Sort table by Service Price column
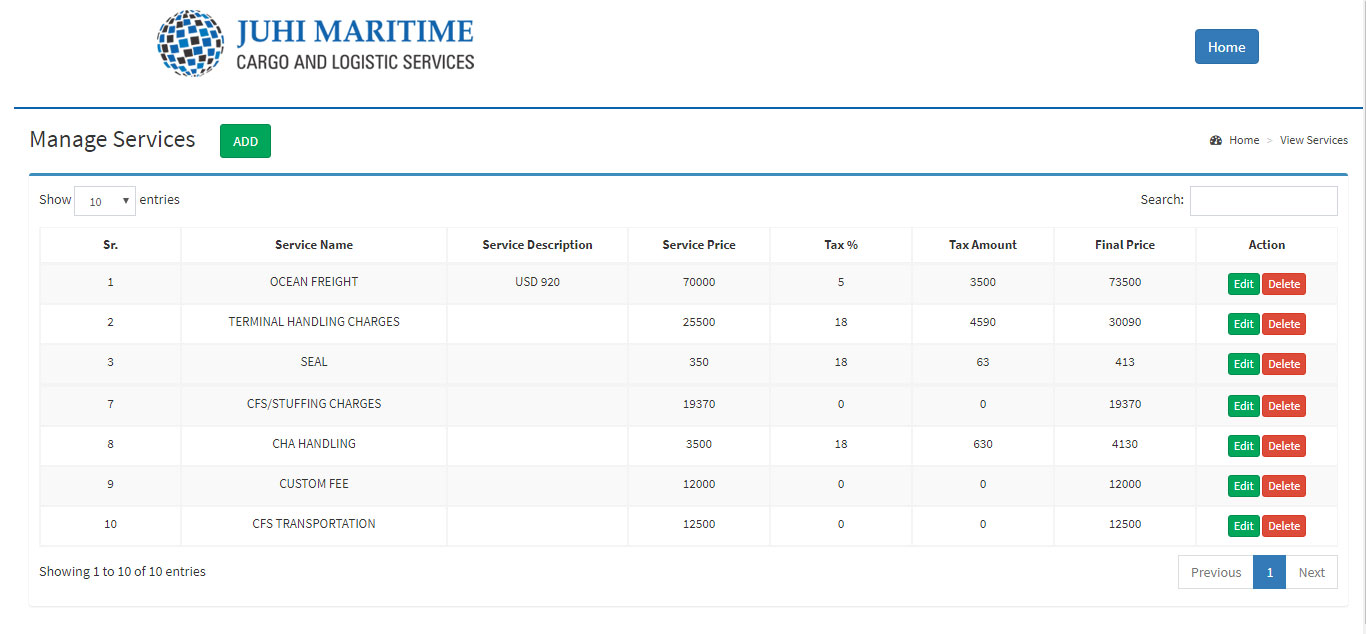 698,245
